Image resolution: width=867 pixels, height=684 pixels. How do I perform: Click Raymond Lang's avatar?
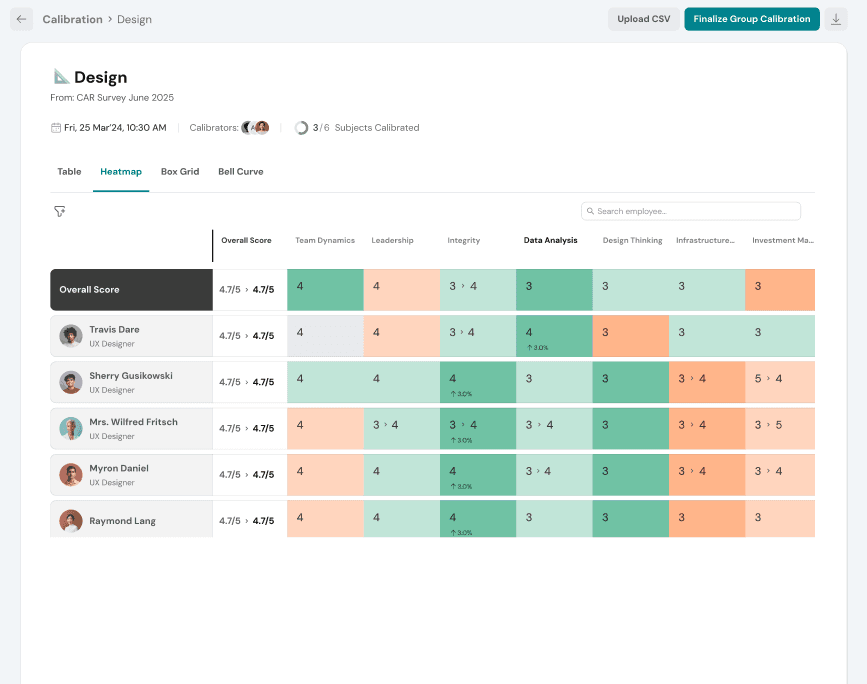pyautogui.click(x=71, y=521)
